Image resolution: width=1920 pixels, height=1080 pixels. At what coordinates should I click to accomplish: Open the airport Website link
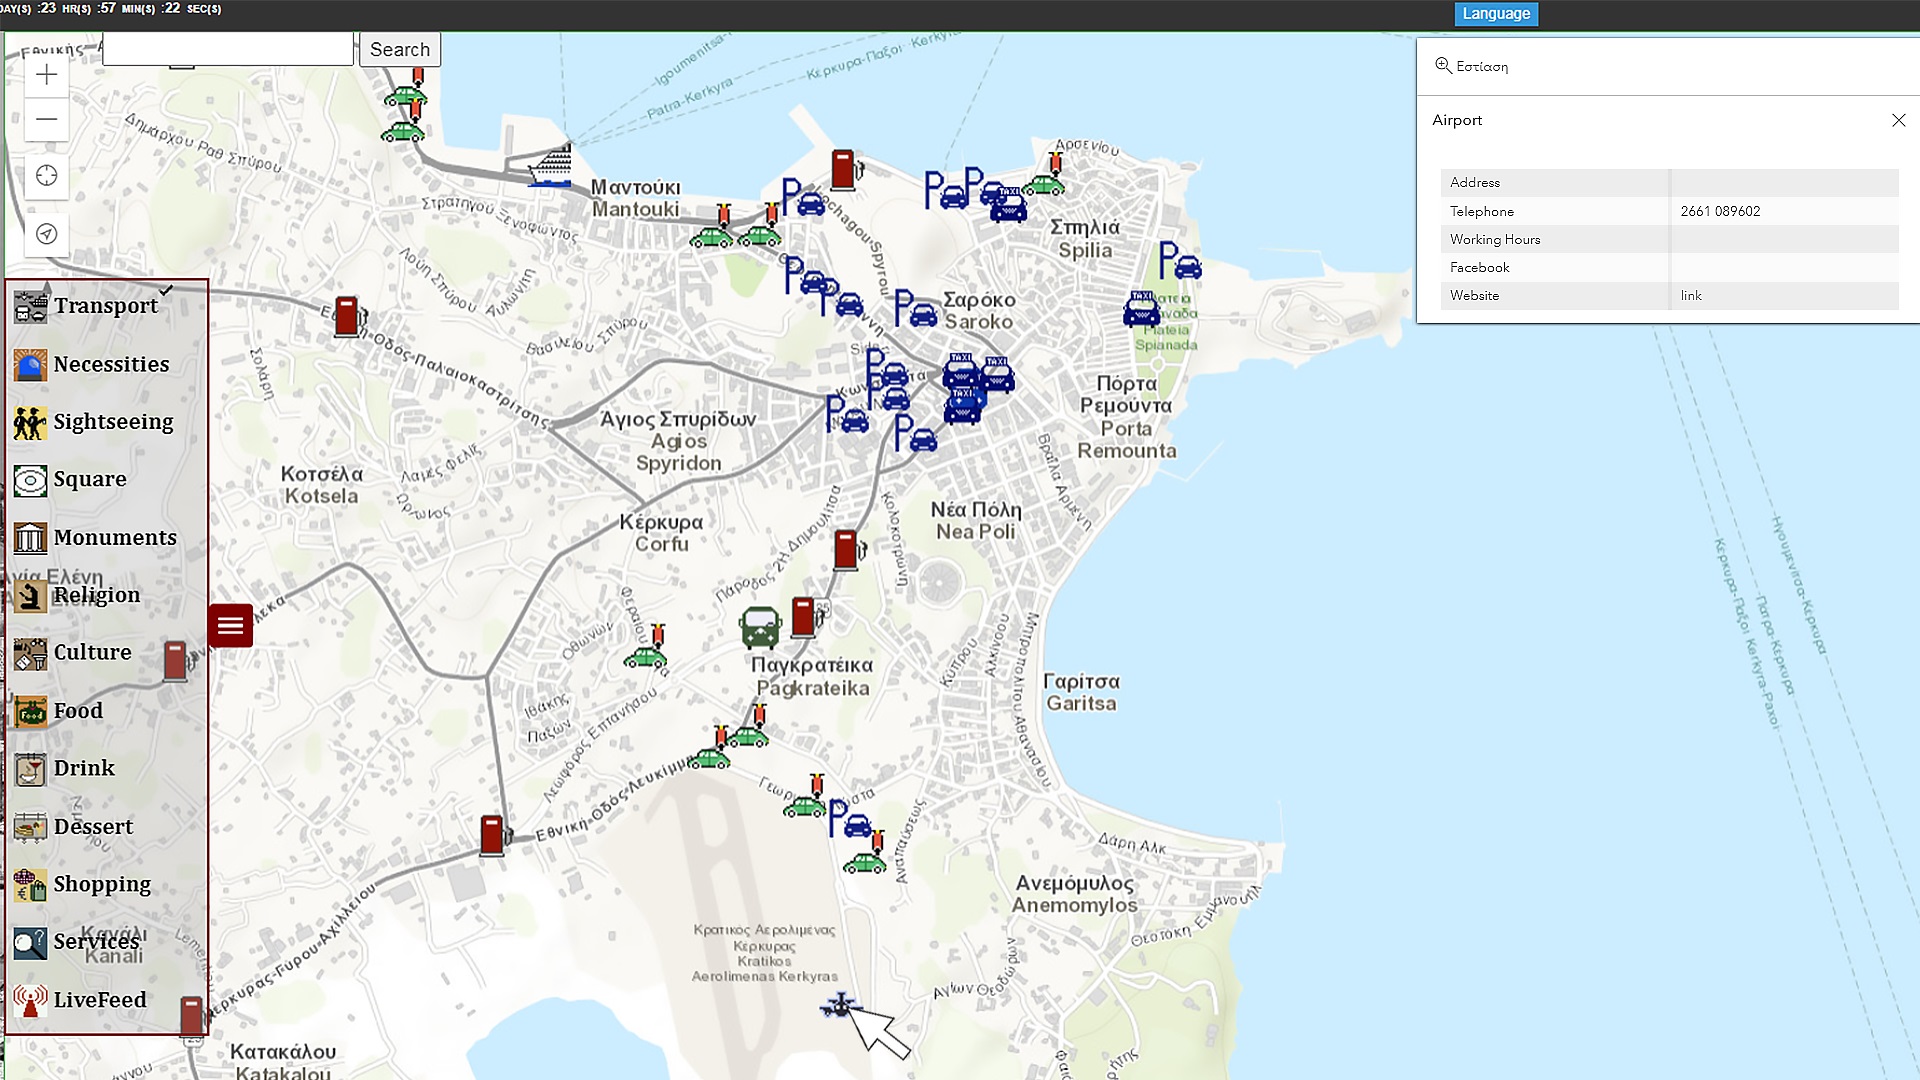[1691, 296]
